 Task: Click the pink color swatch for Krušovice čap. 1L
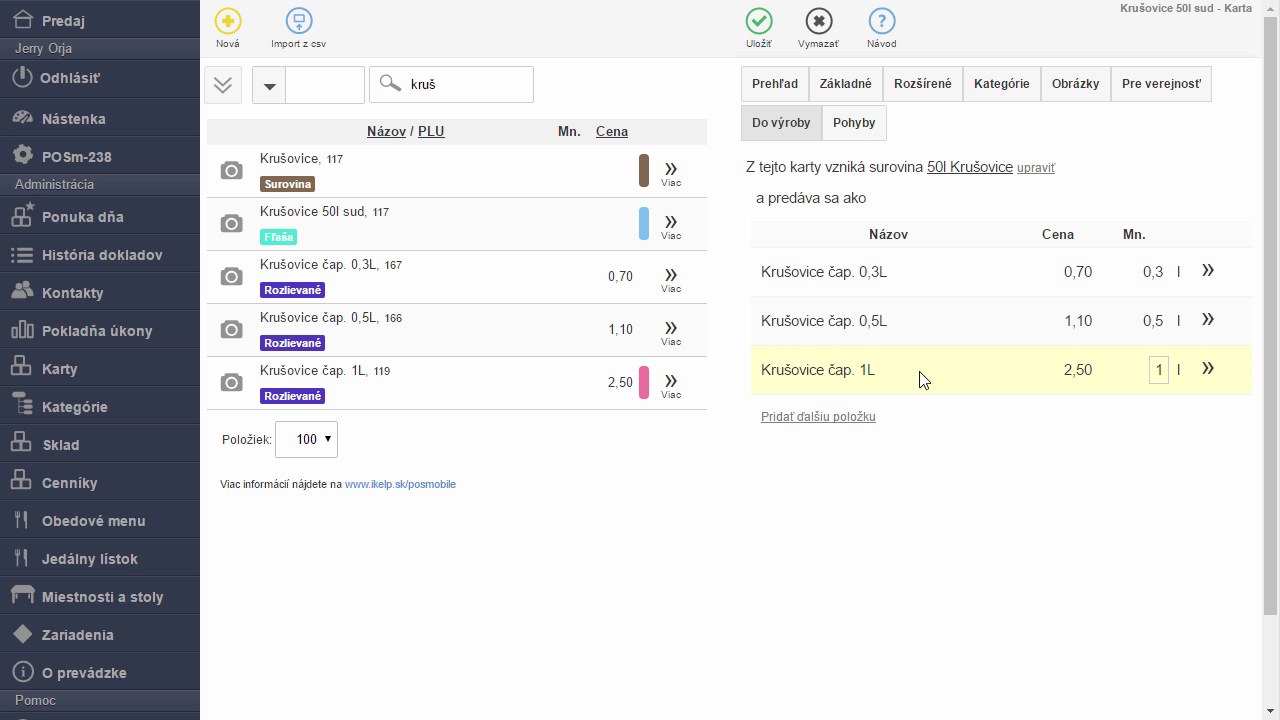644,383
